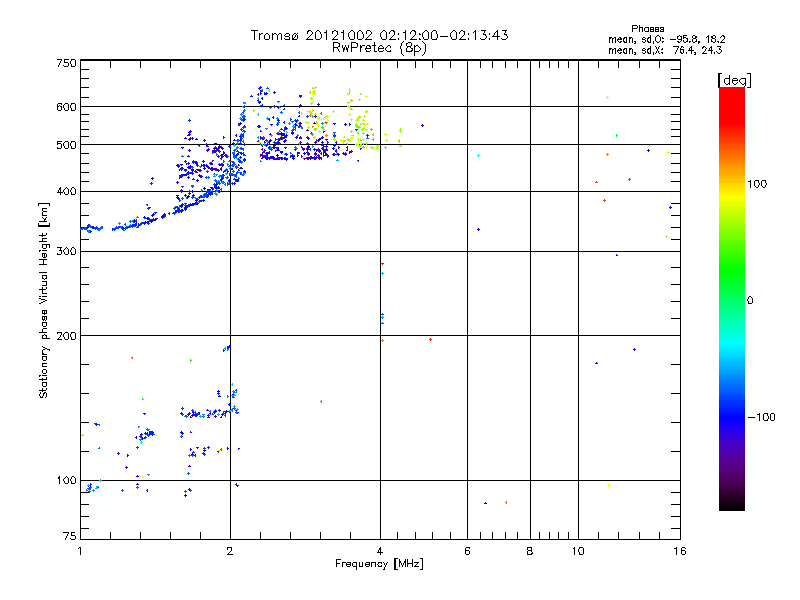Click the y-axis '400' tick label
Viewport: 800px width, 600px height.
[x=66, y=192]
